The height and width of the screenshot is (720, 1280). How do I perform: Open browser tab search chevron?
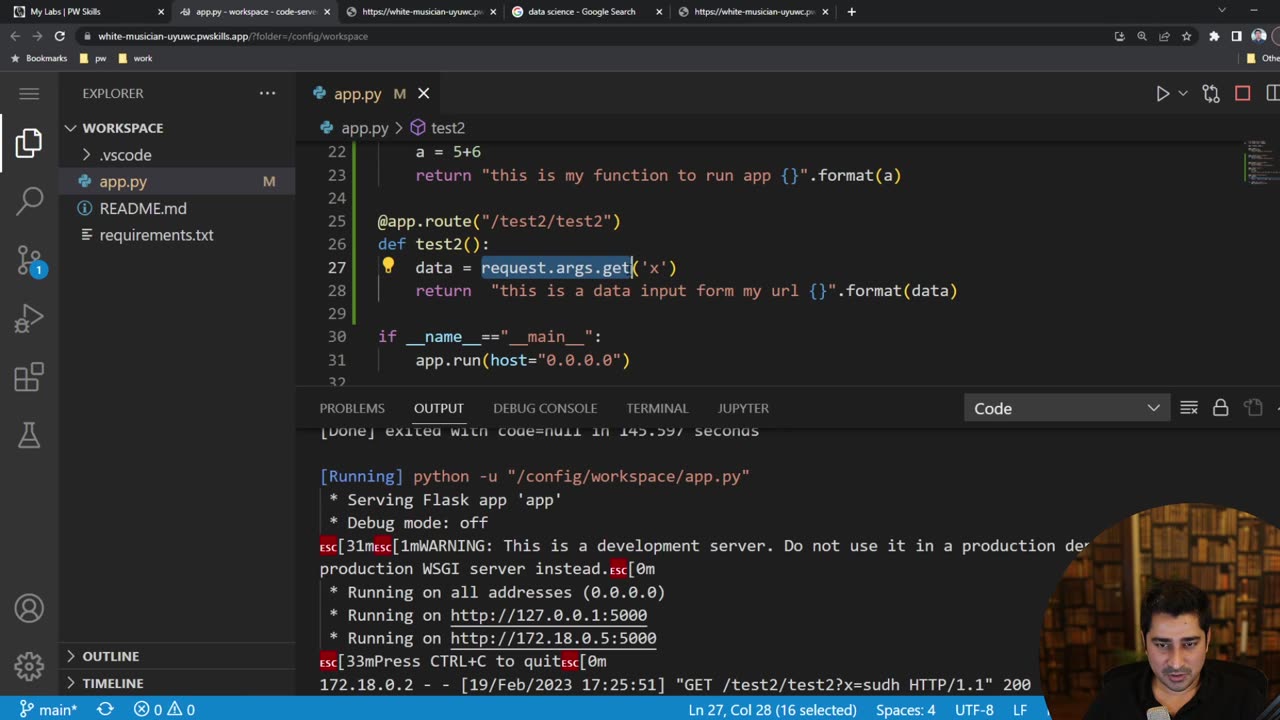(x=1221, y=10)
